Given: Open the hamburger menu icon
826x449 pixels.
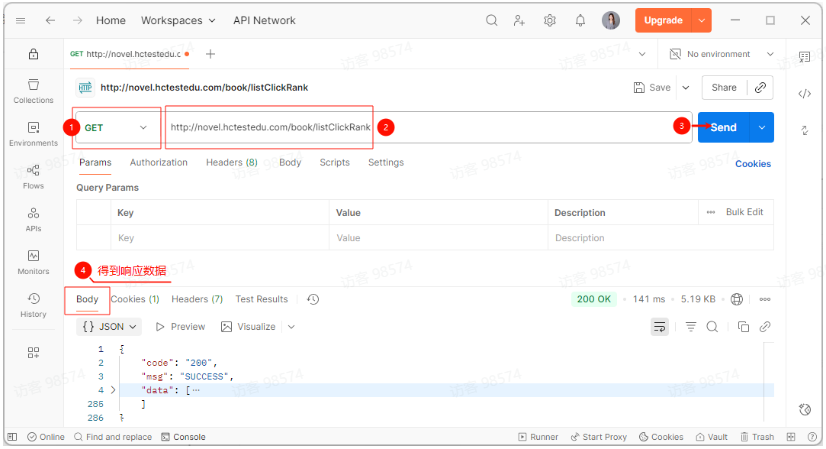Looking at the screenshot, I should coord(21,21).
